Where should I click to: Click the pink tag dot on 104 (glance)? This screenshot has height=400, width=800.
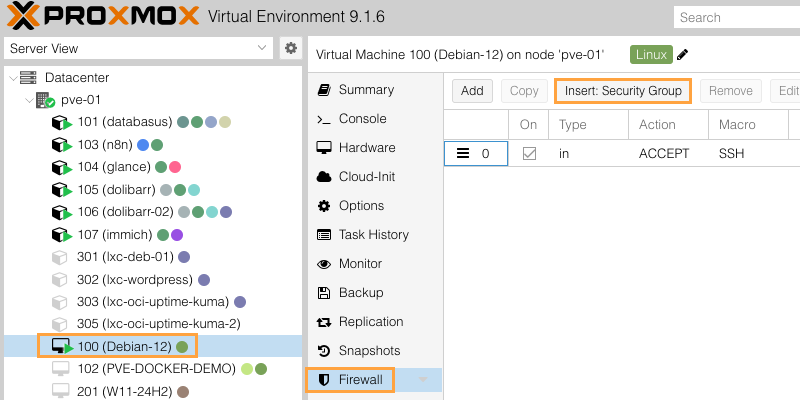tap(175, 167)
